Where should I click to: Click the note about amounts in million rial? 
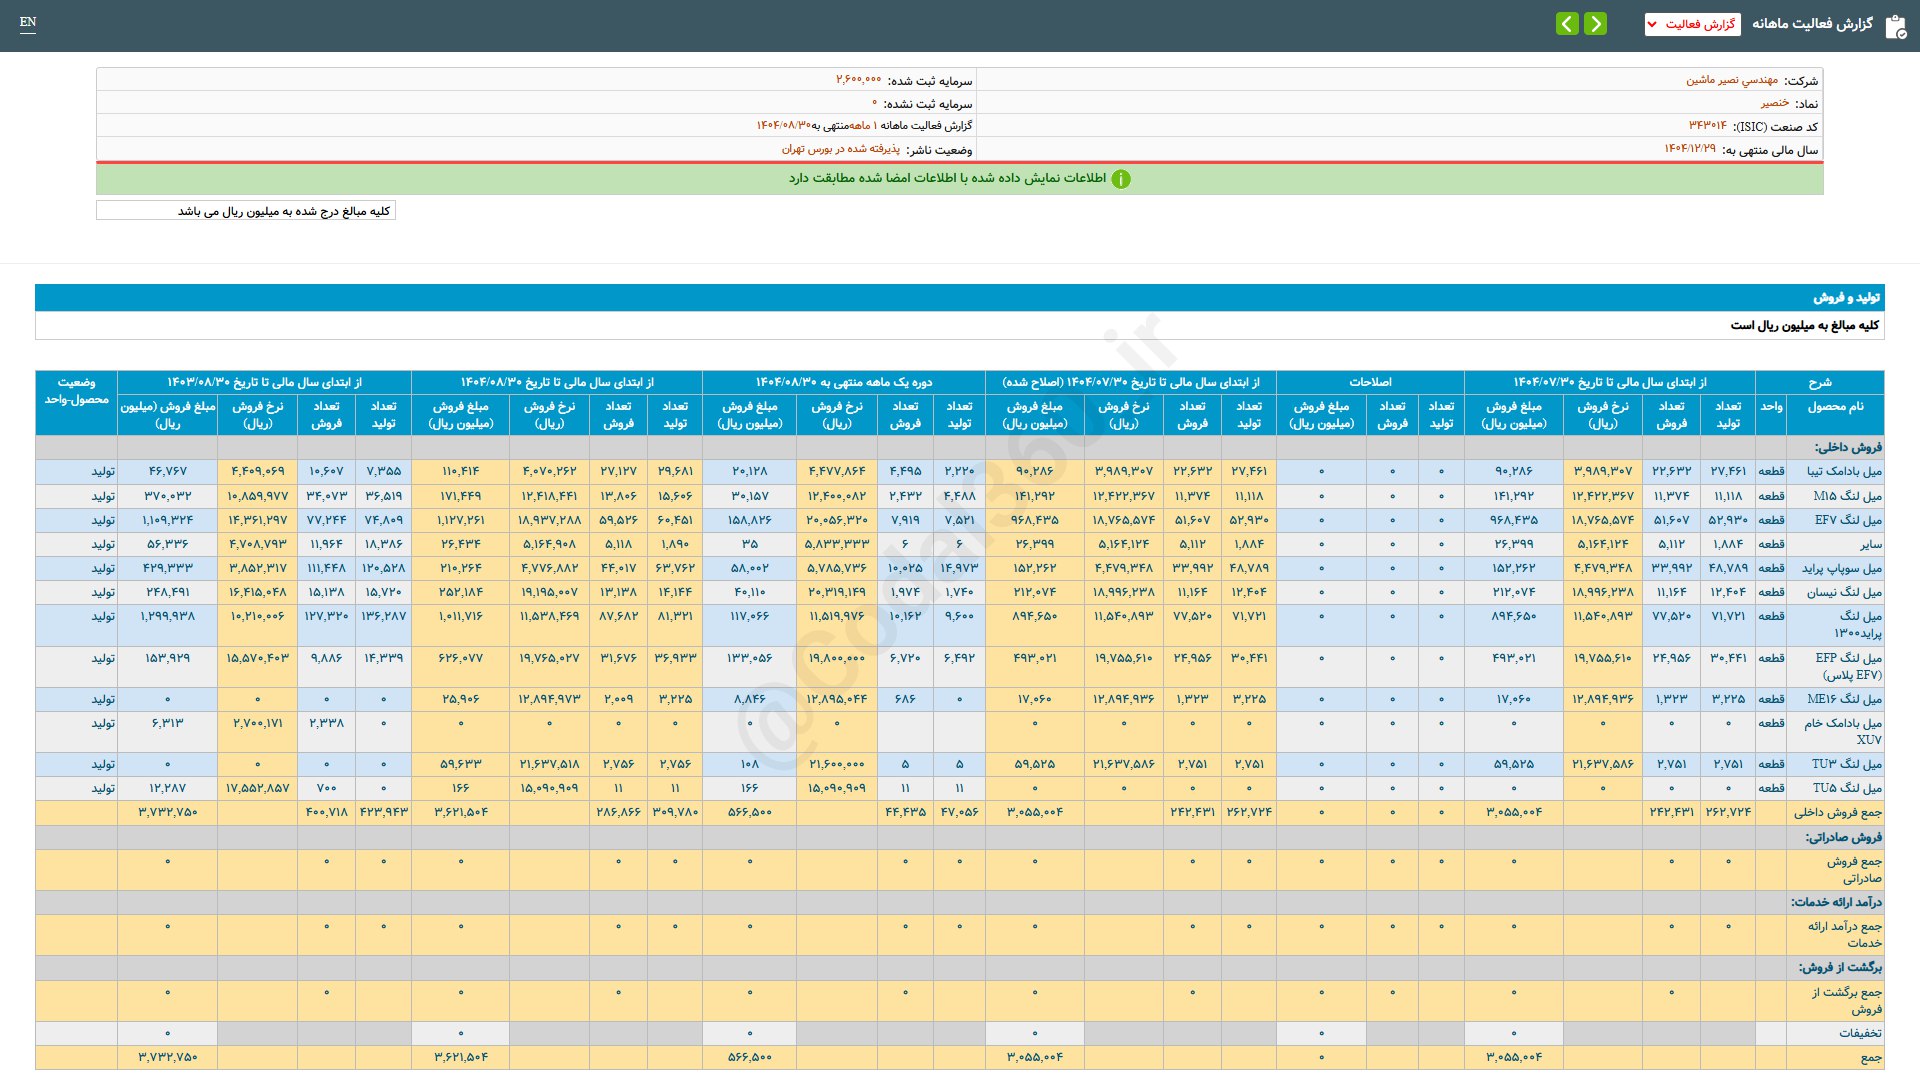283,211
